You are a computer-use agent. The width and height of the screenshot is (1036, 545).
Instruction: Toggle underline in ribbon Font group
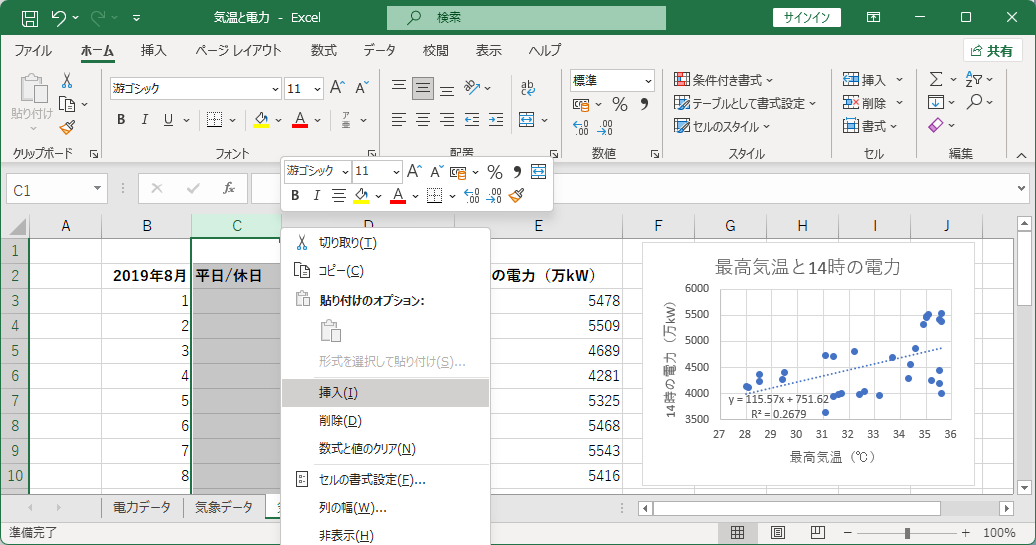(168, 120)
